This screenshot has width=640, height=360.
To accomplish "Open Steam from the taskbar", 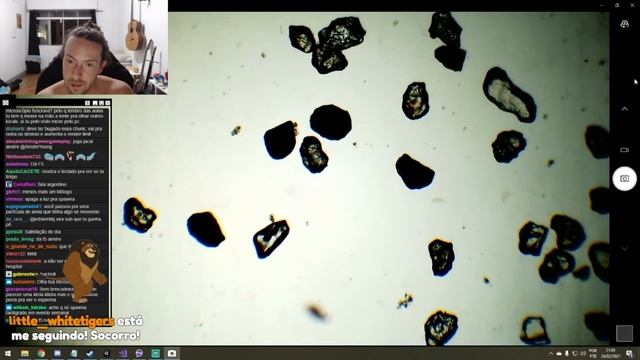I will pyautogui.click(x=90, y=353).
